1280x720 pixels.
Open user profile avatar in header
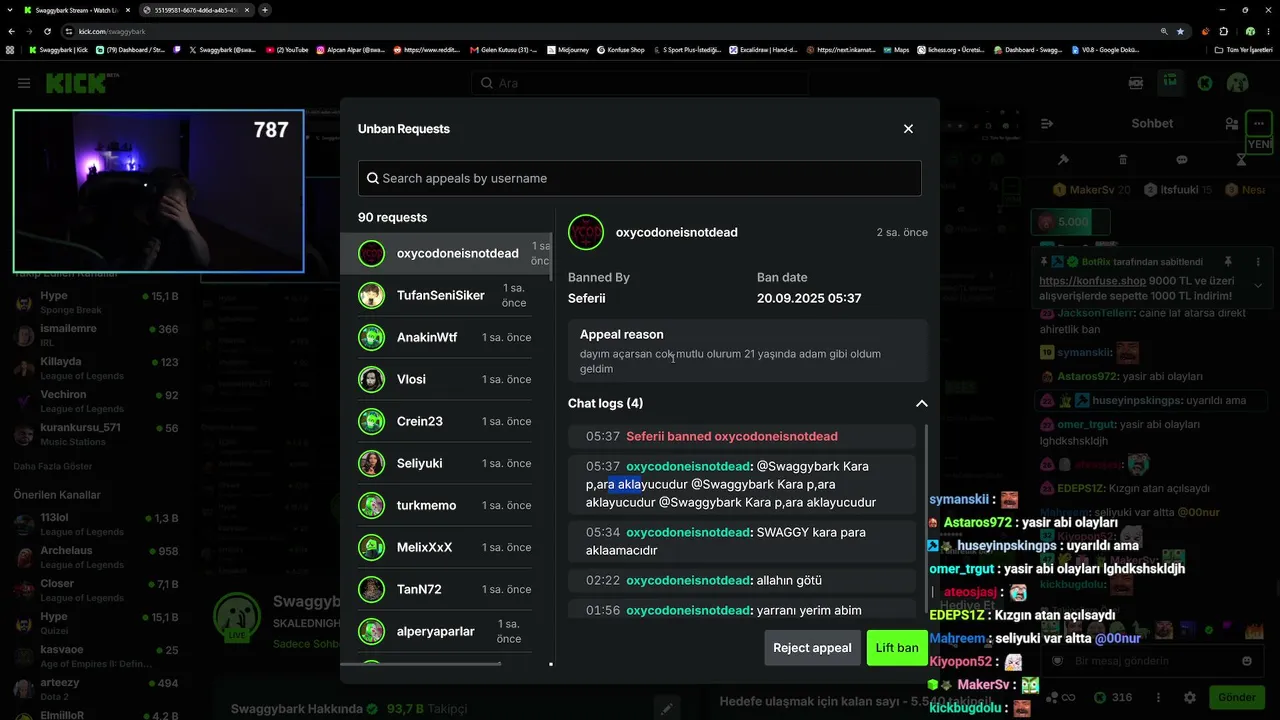click(x=1237, y=84)
